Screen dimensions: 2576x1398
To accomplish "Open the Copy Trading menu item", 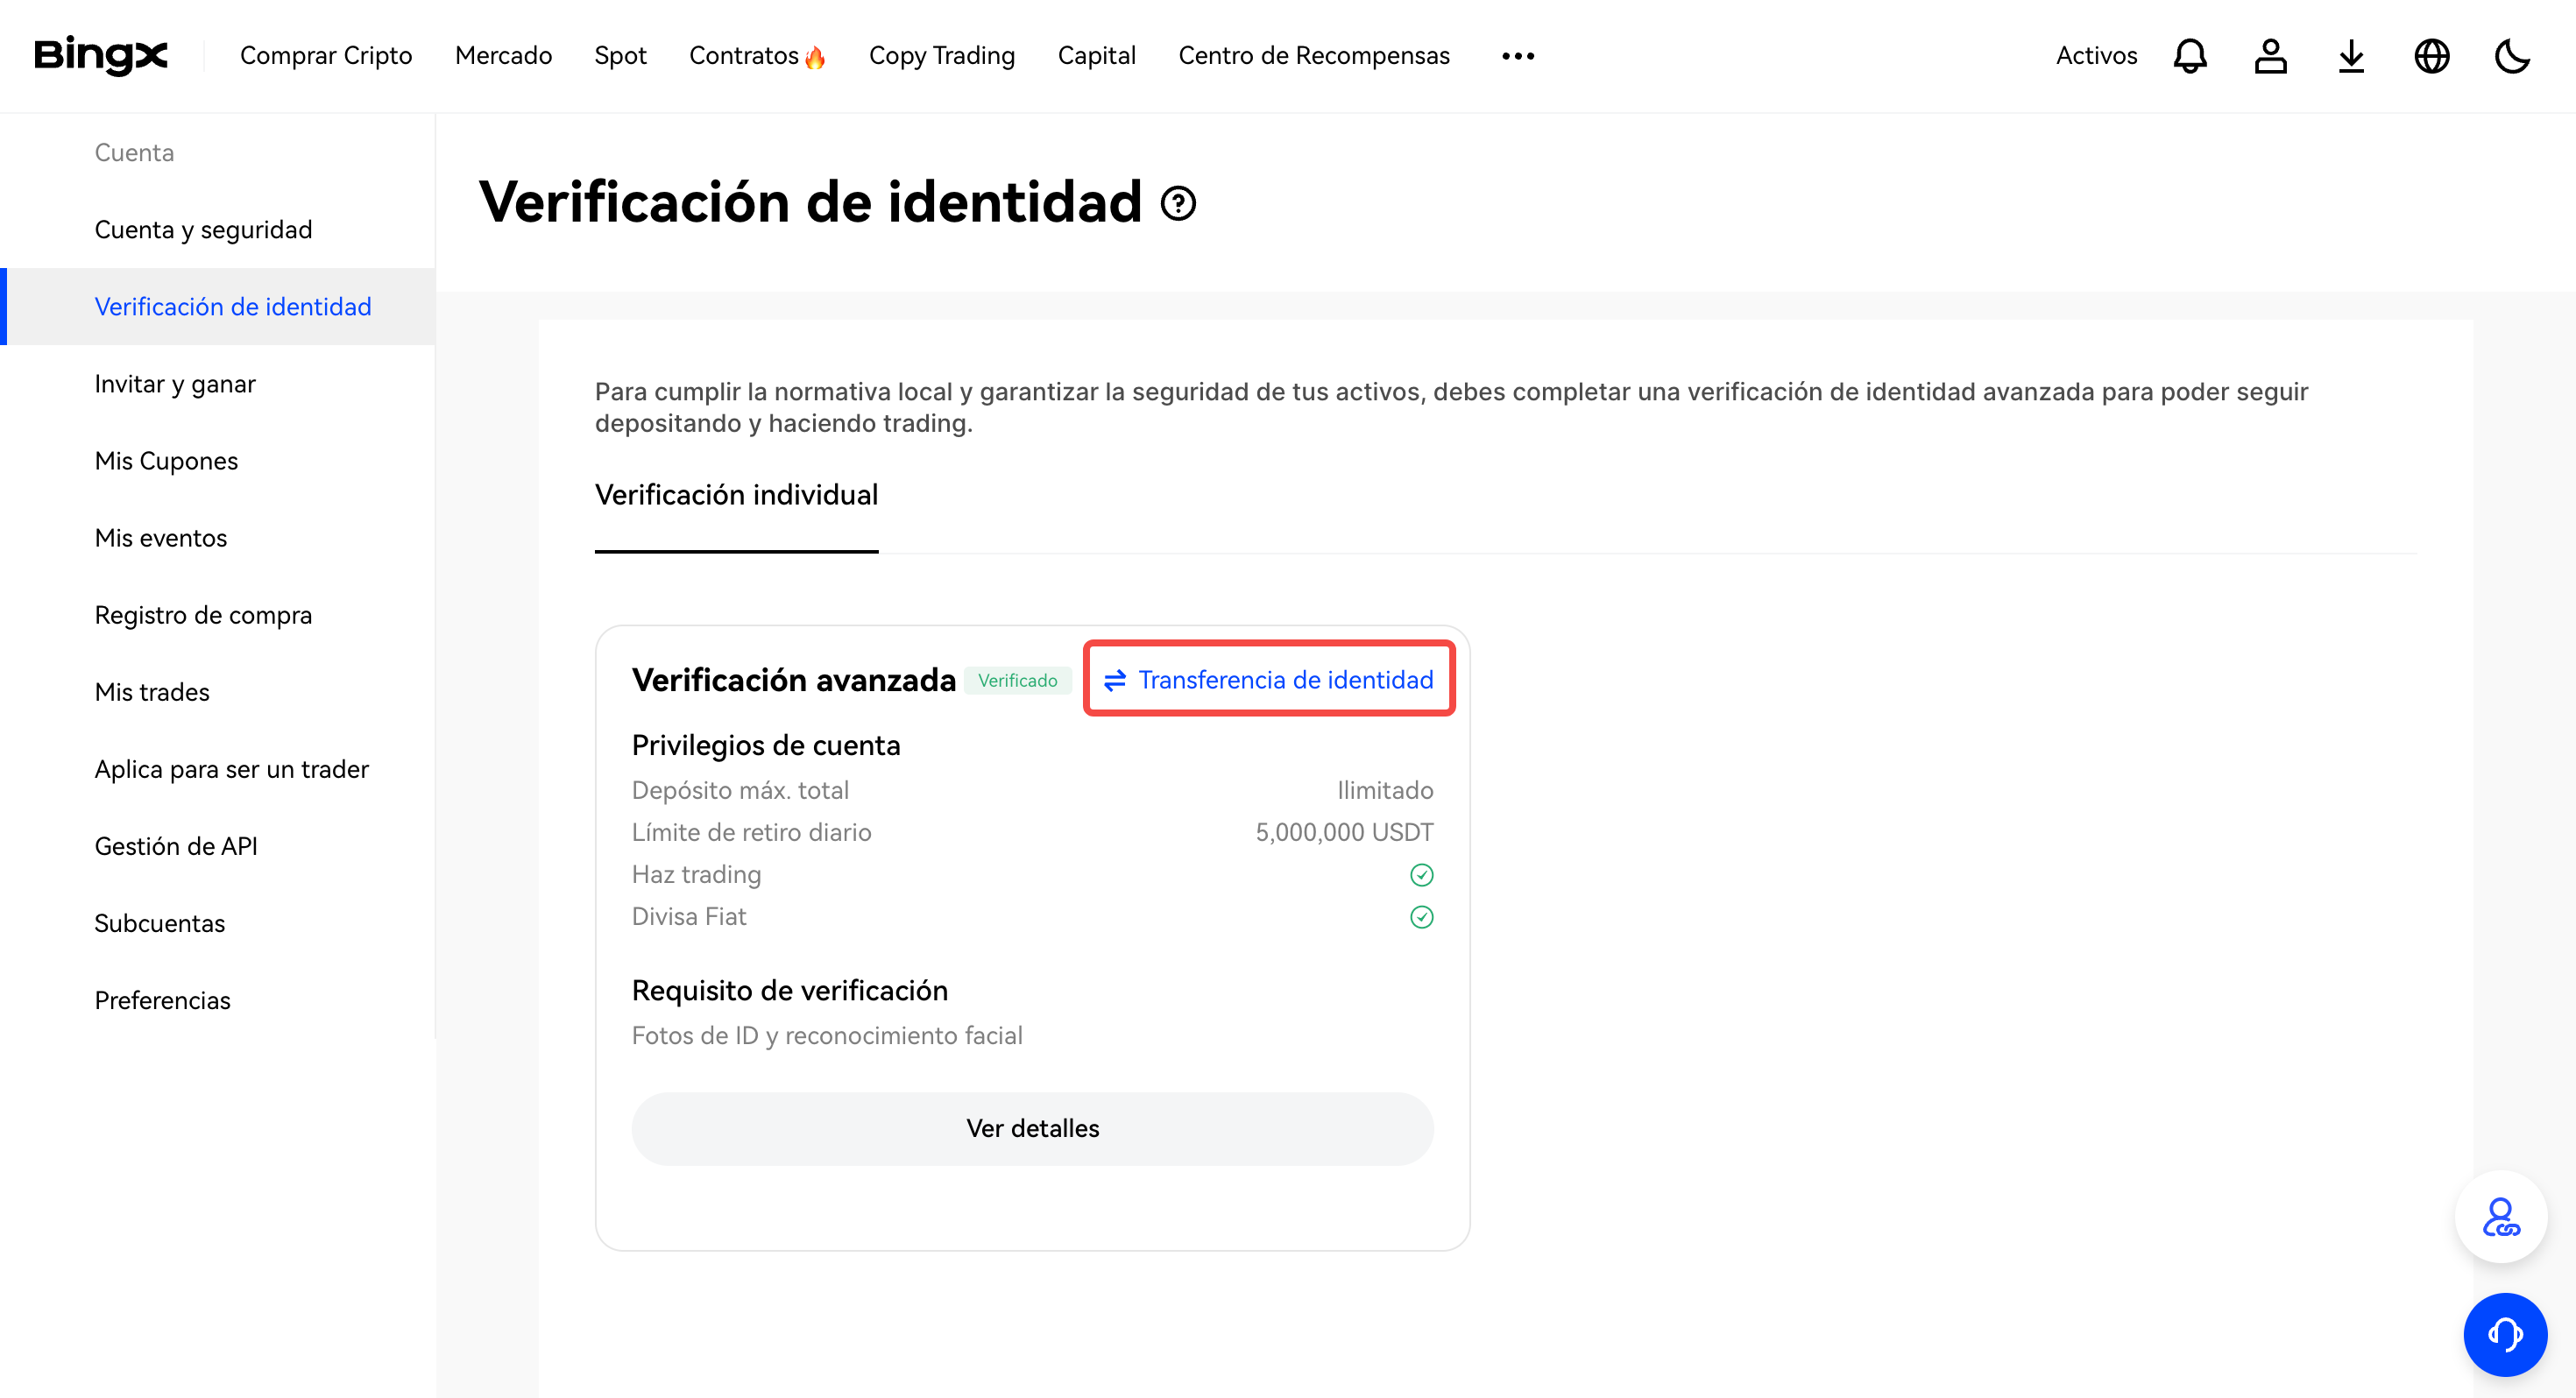I will (x=941, y=56).
